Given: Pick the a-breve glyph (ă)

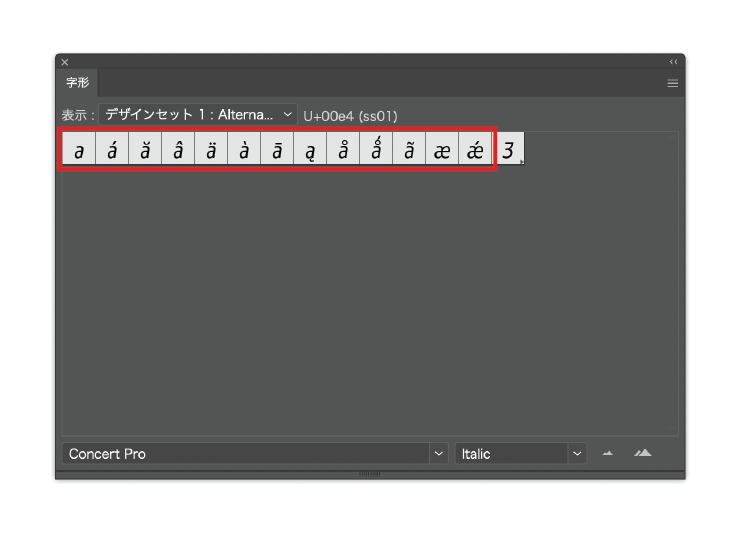Looking at the screenshot, I should (x=145, y=151).
